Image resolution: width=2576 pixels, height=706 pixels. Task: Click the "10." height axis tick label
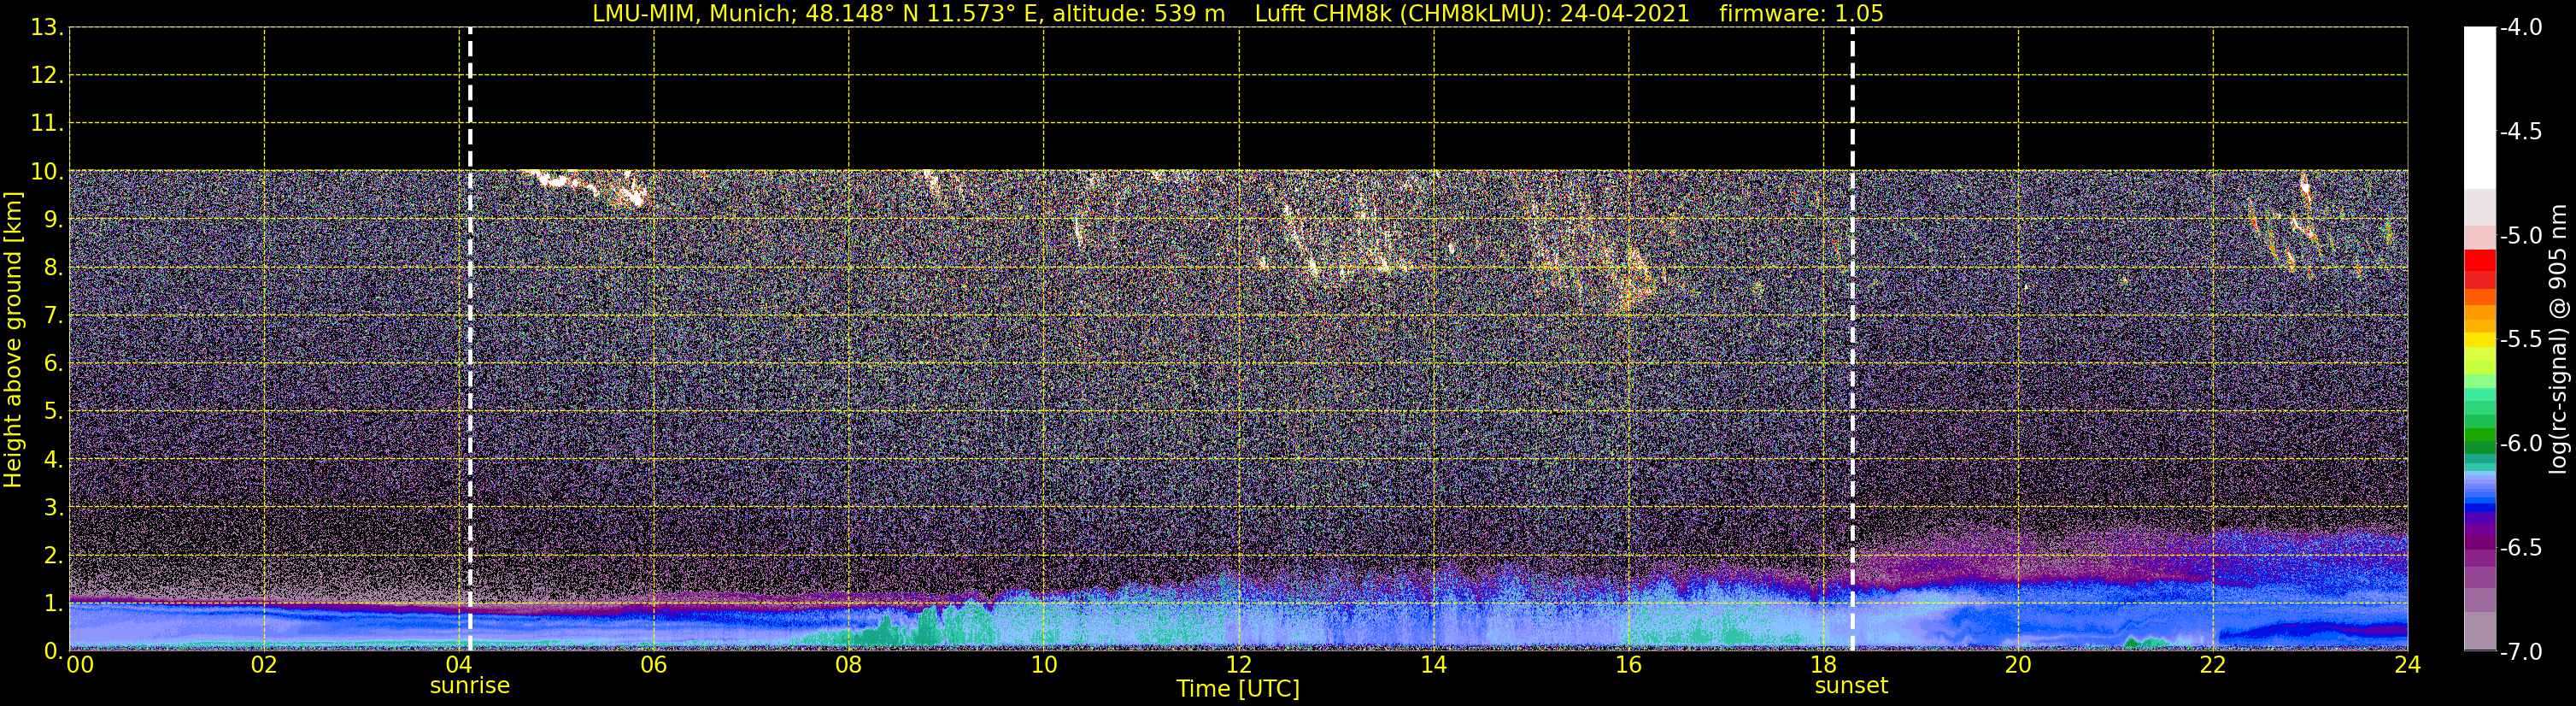pyautogui.click(x=47, y=171)
